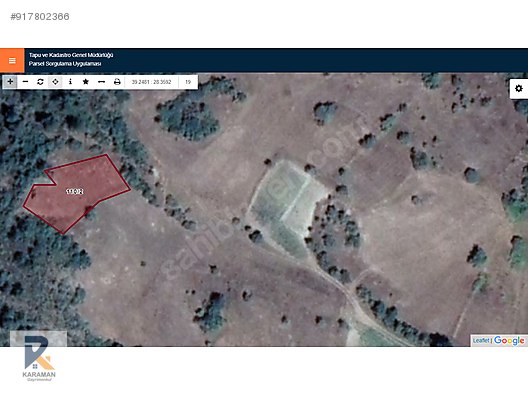Screen dimensions: 528x396
Task: Click Parsel Sorgulama Uygulaması subtitle
Action: 65,64
